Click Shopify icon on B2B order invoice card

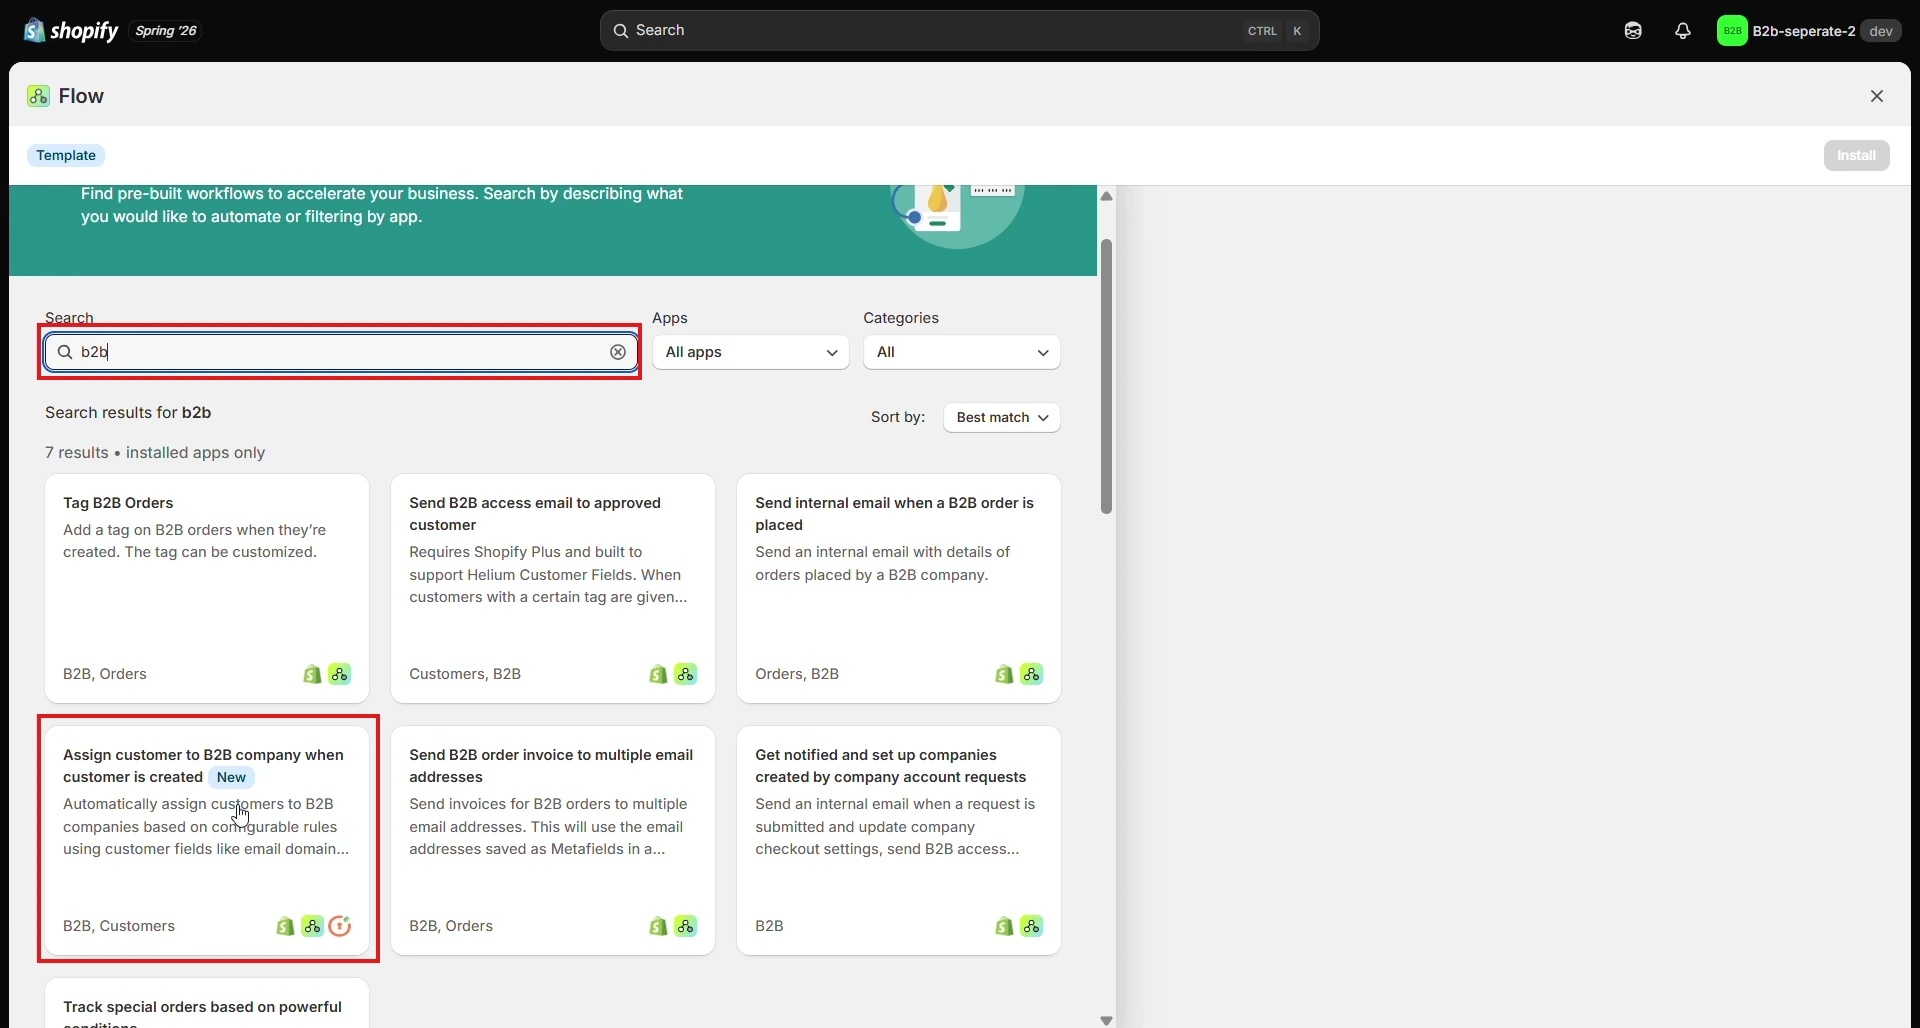[x=658, y=926]
